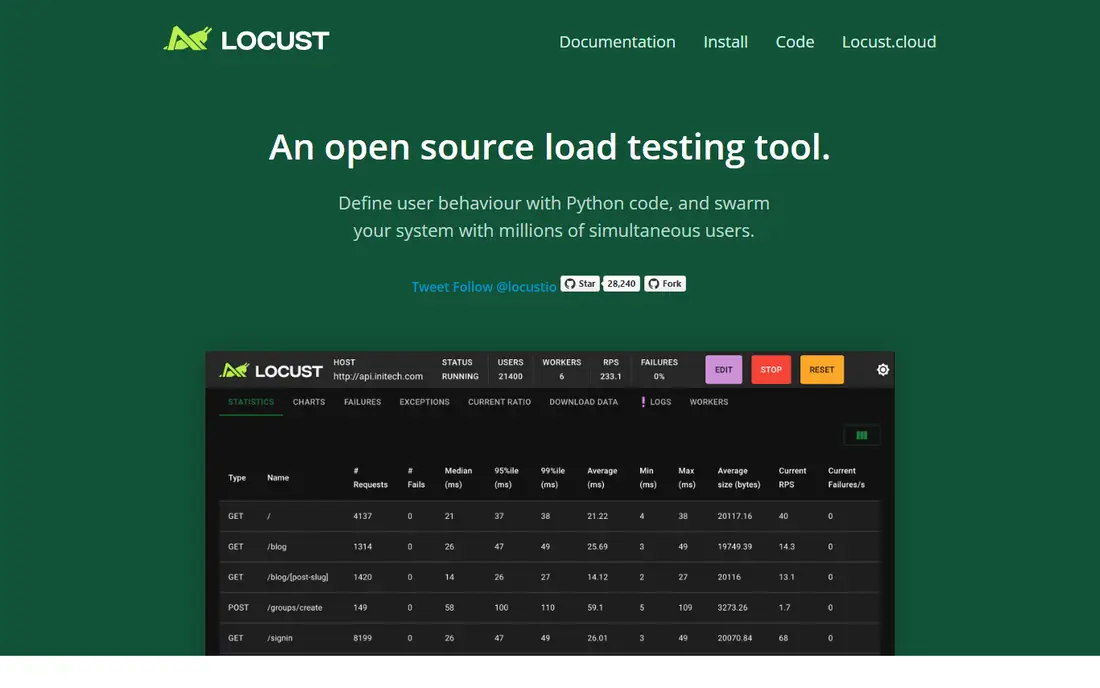This screenshot has height=688, width=1100.
Task: Click the 233.1 RPS value
Action: 610,377
